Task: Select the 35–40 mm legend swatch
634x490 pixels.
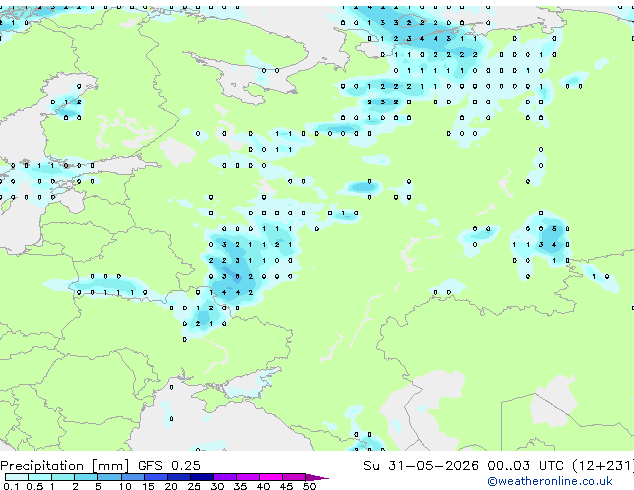Action: 247,477
